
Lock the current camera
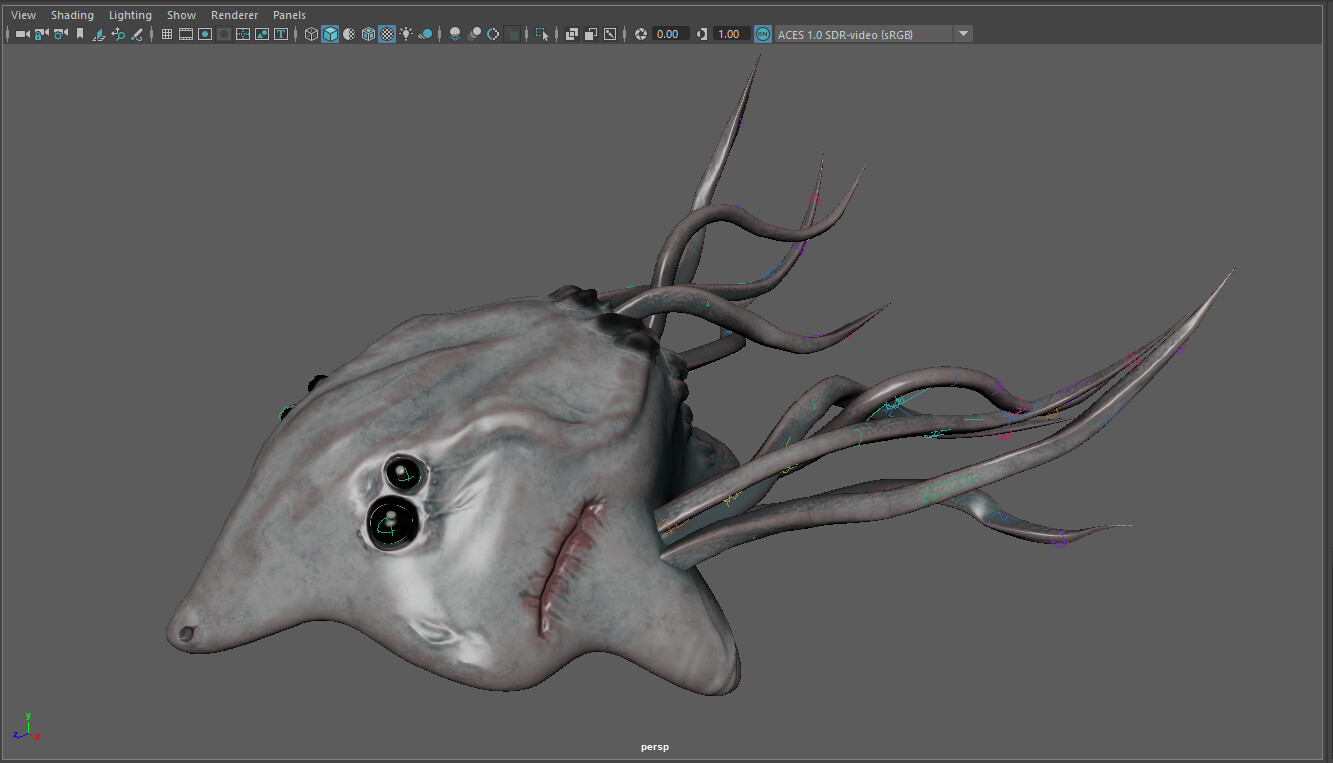pyautogui.click(x=41, y=33)
